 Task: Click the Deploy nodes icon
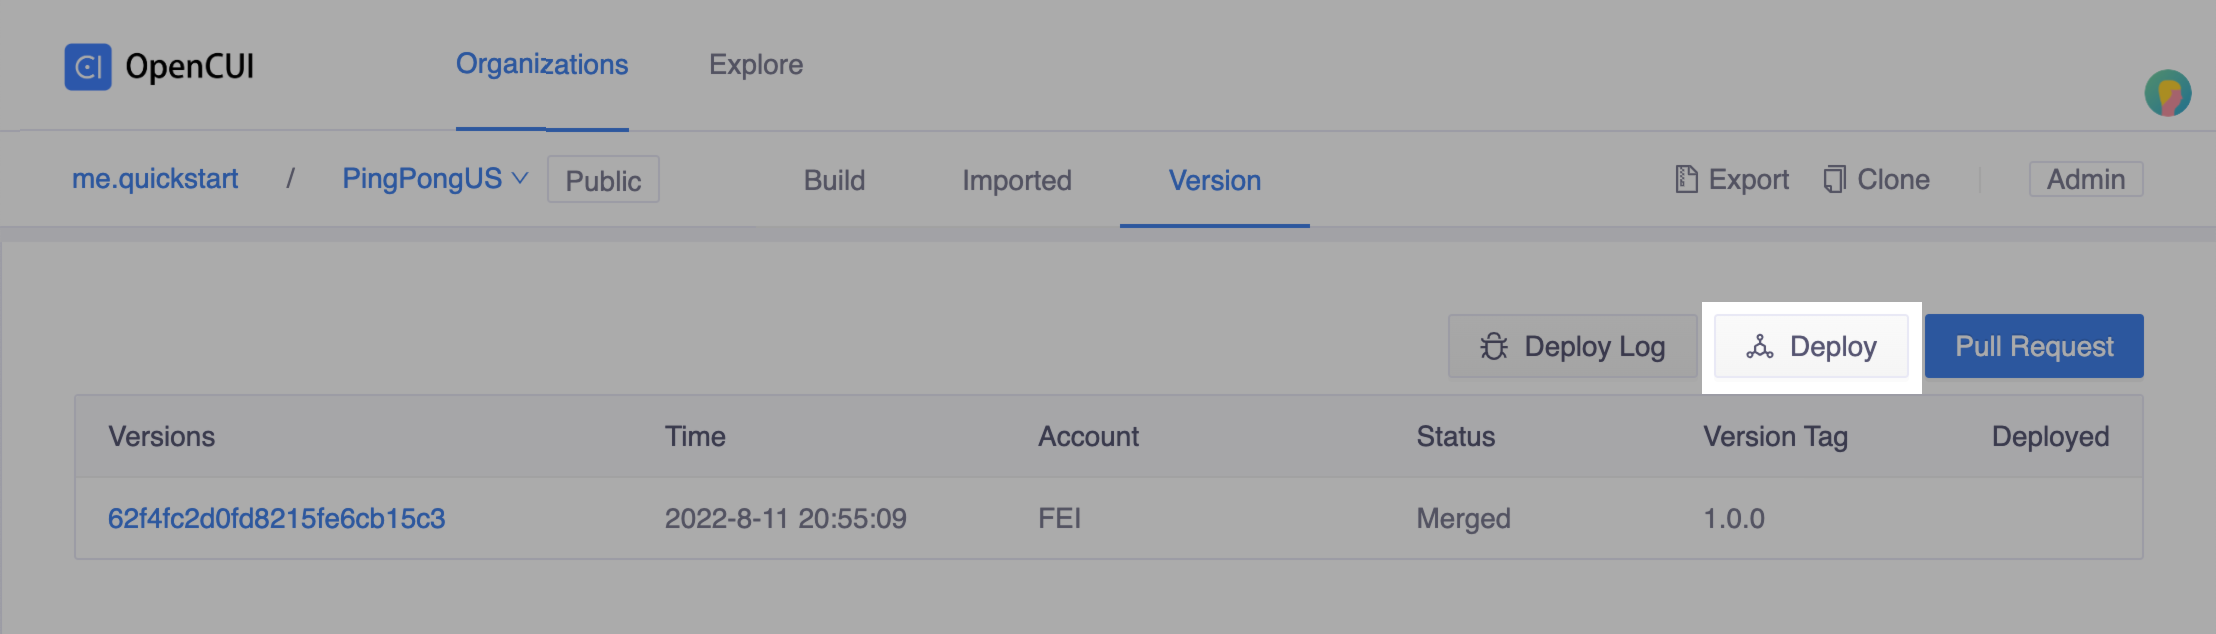[1759, 346]
